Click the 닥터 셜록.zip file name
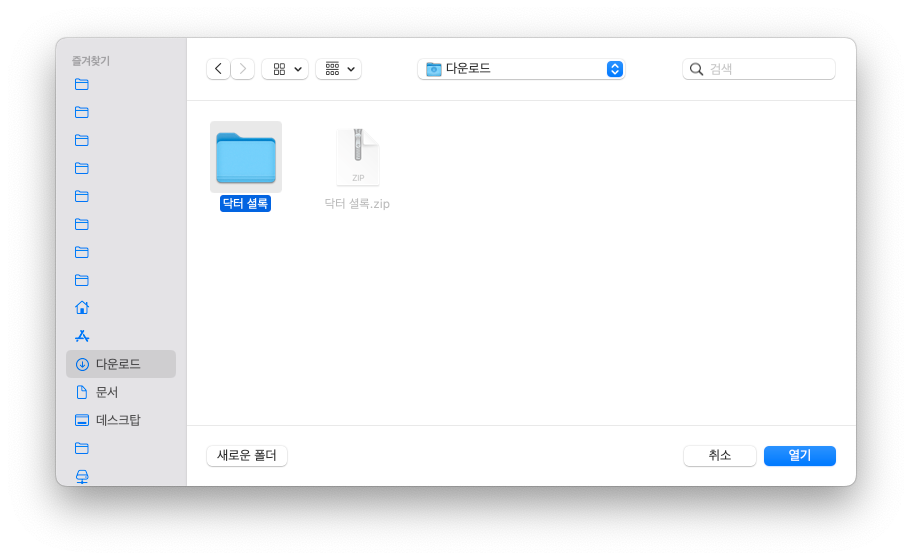Screen dimensions: 912x560 (357, 204)
